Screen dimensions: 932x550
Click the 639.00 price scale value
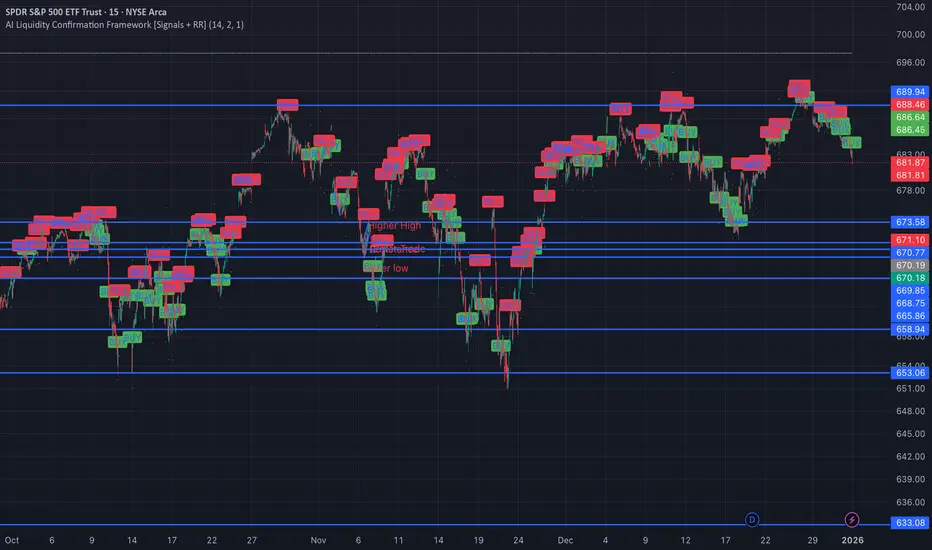tap(910, 479)
